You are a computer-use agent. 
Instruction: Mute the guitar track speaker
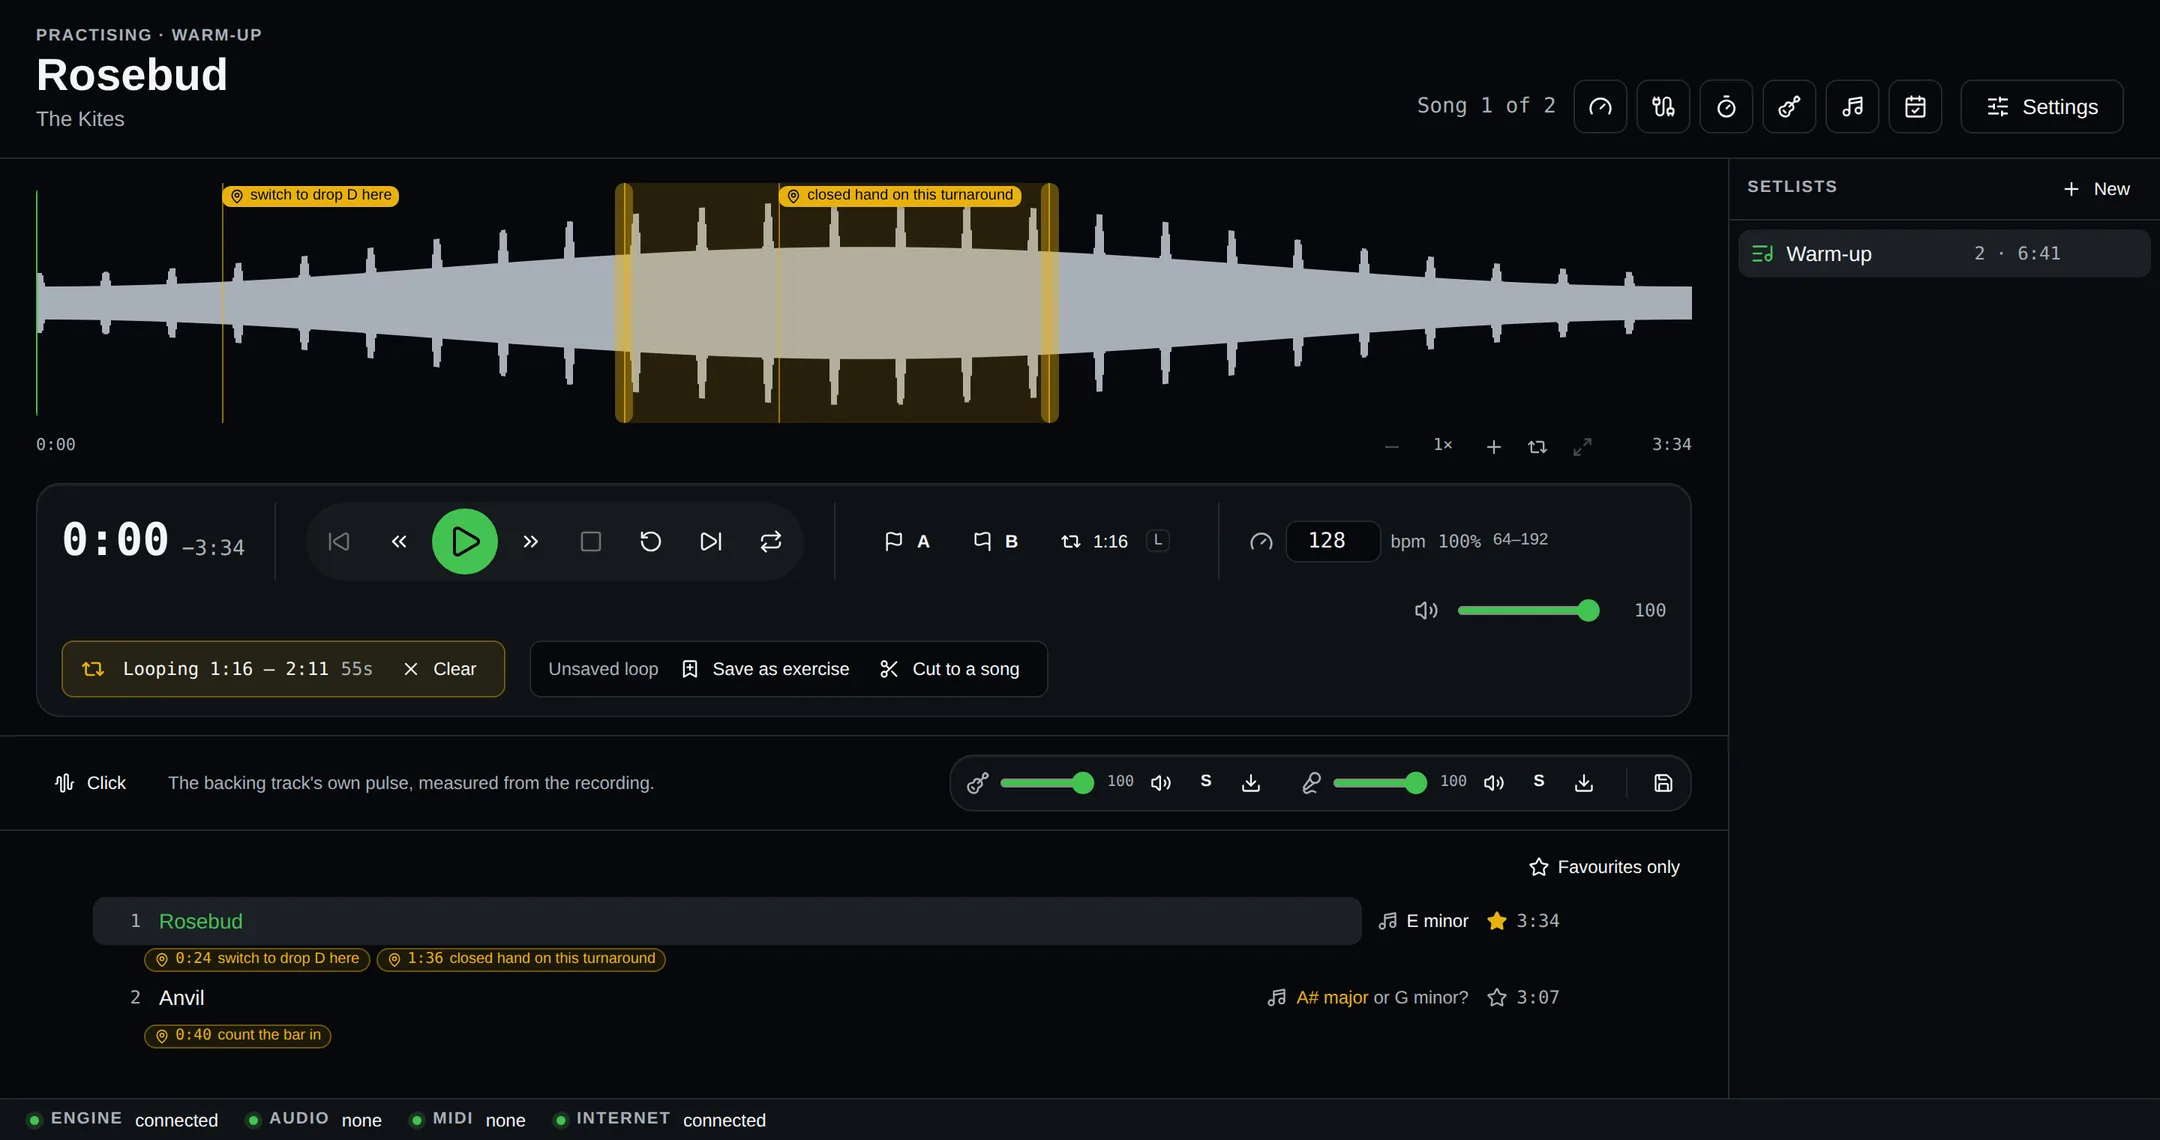1161,783
